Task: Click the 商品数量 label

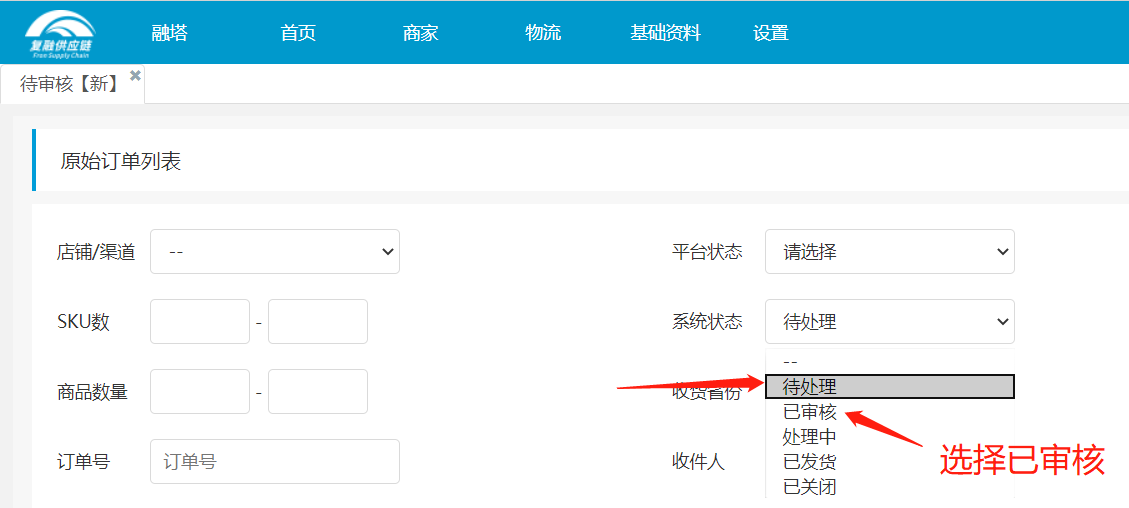Action: [92, 392]
